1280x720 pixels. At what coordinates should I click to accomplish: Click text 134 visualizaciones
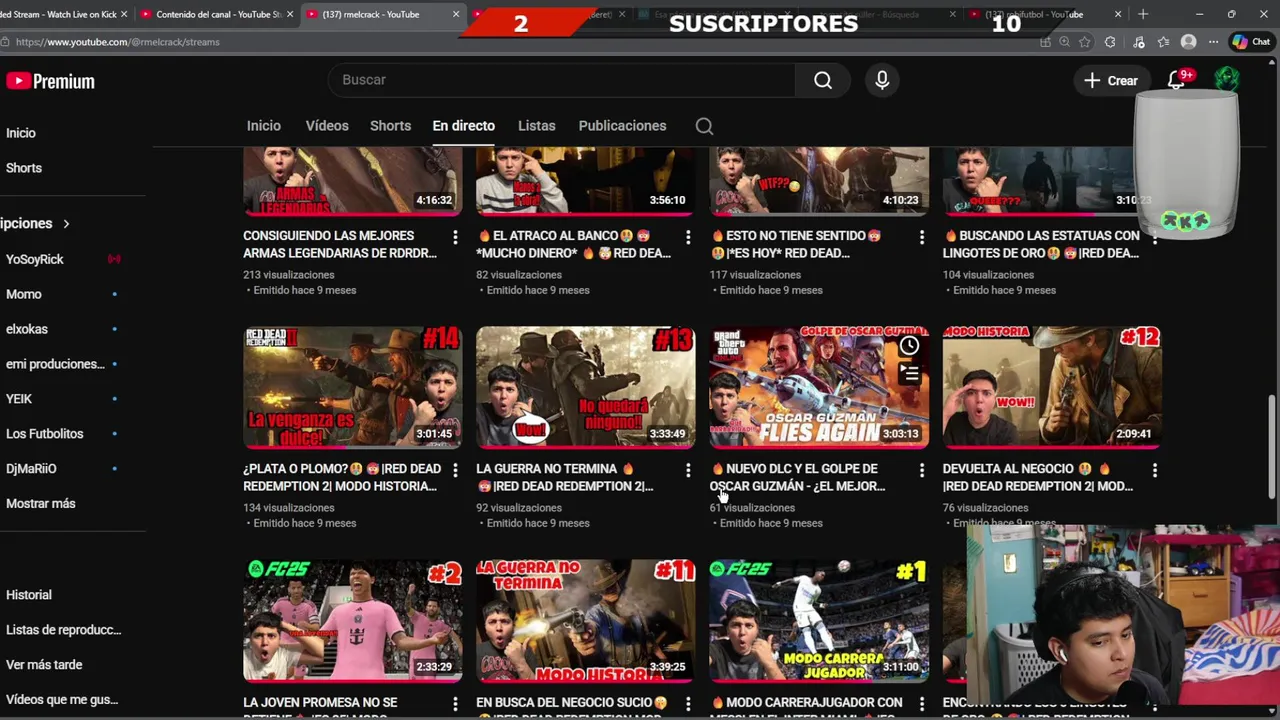pos(289,508)
